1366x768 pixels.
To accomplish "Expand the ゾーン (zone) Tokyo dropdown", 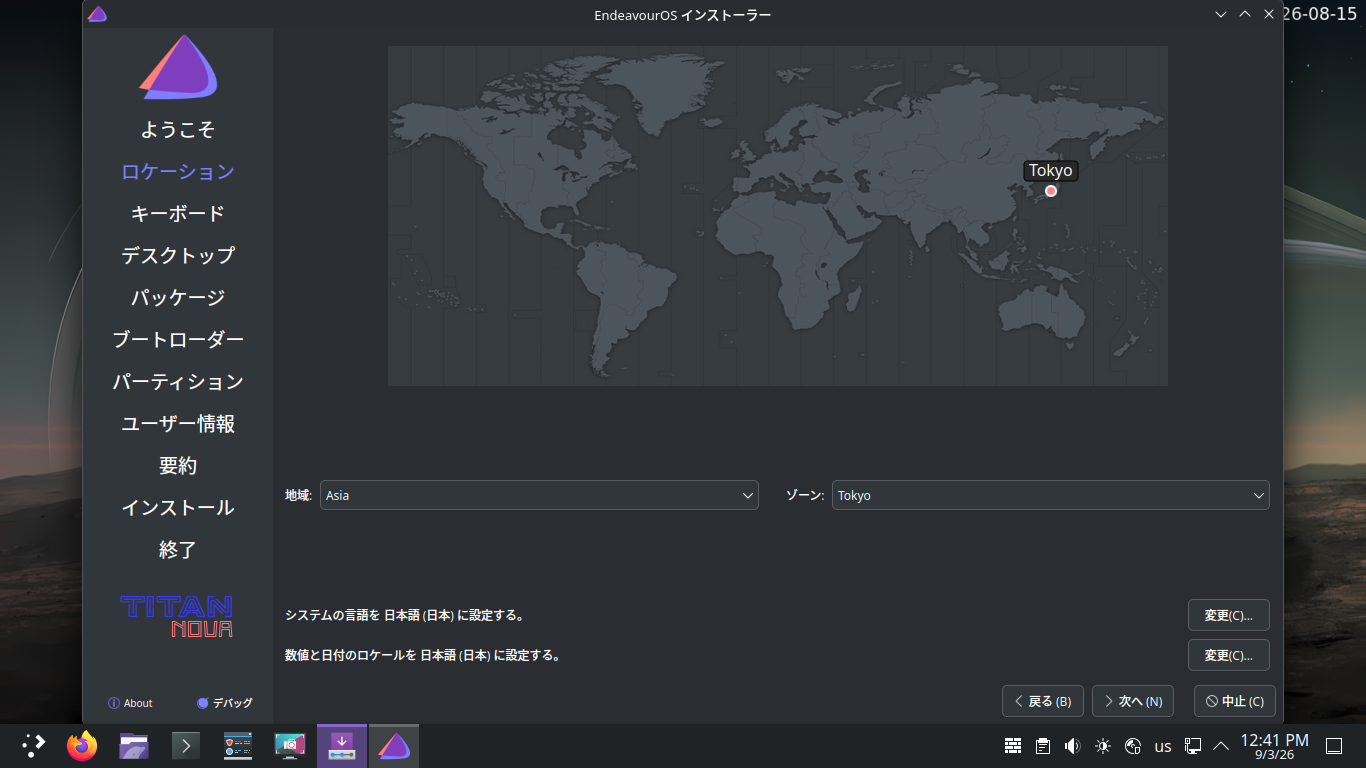I will point(1051,495).
